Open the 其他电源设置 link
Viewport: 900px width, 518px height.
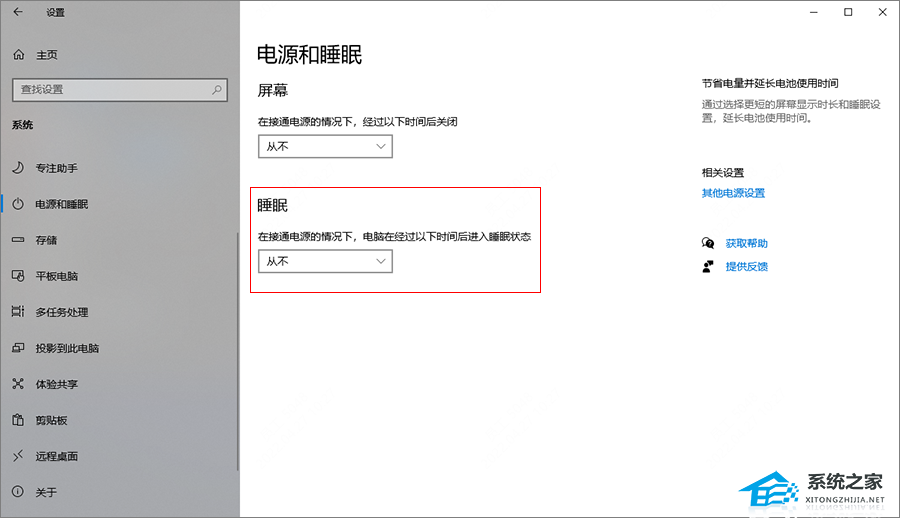733,193
